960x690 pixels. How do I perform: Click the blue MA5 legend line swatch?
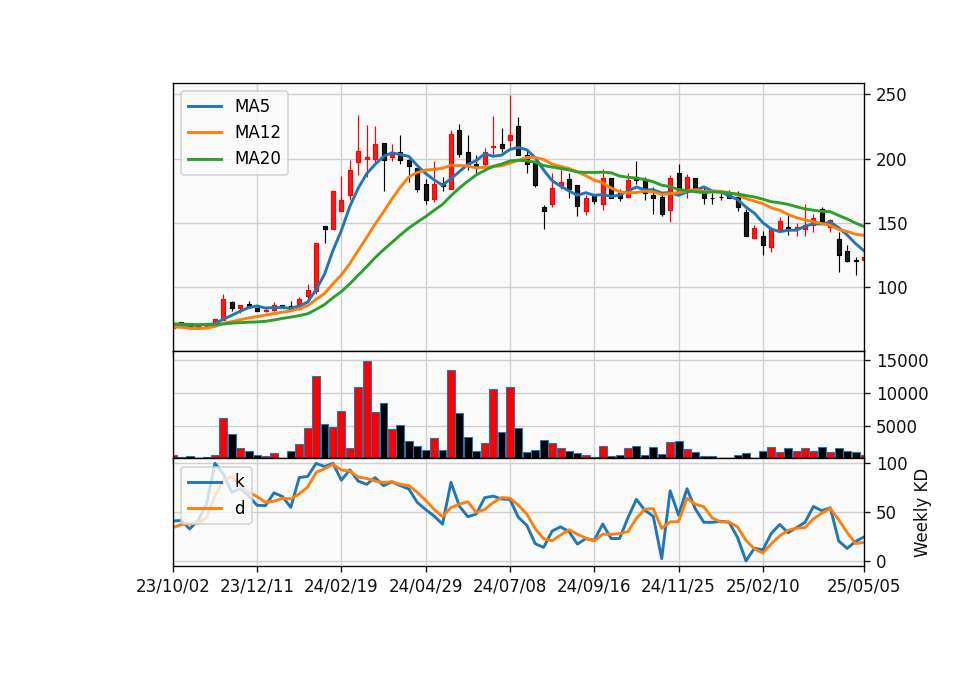tap(205, 107)
